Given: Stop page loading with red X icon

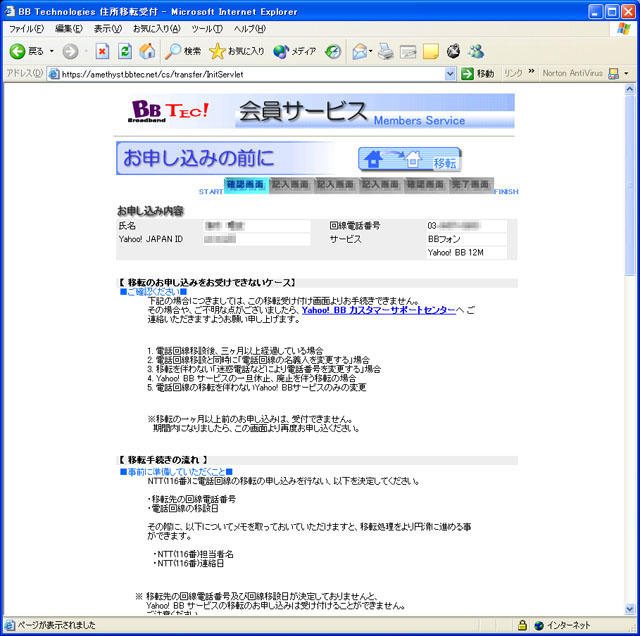Looking at the screenshot, I should [102, 51].
